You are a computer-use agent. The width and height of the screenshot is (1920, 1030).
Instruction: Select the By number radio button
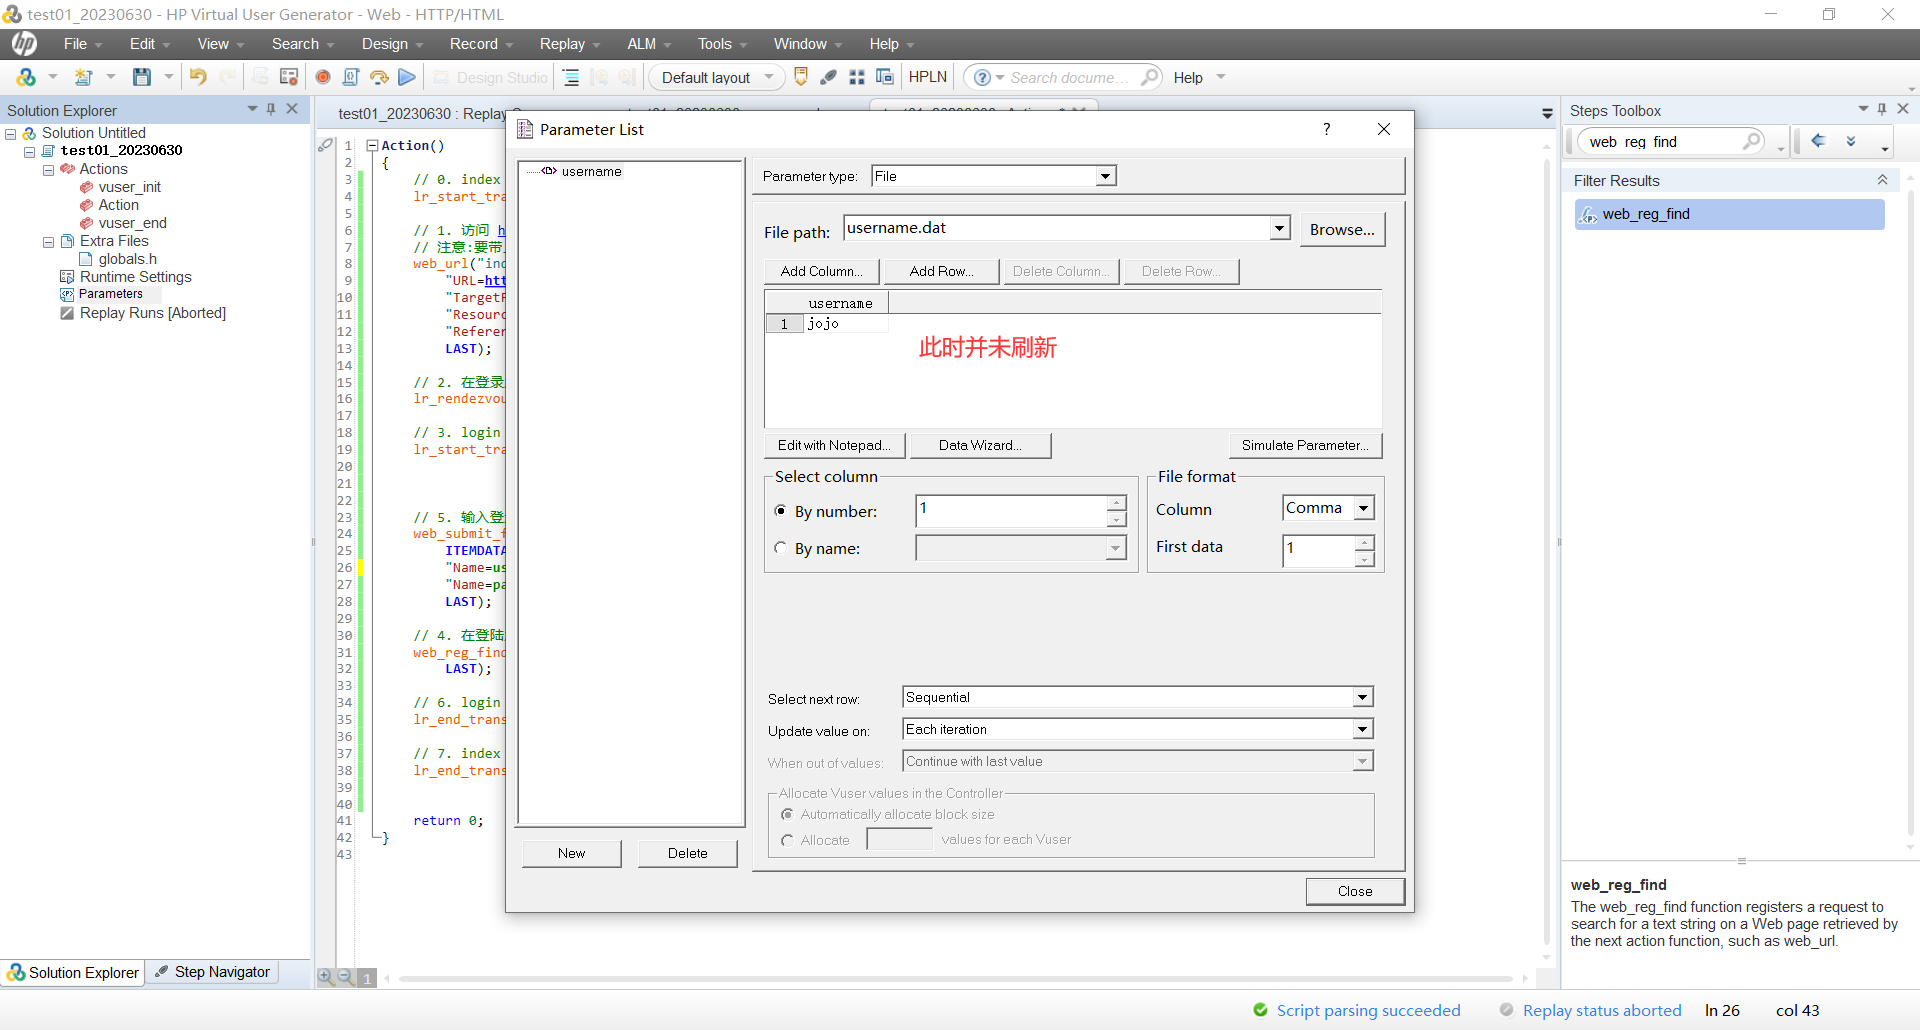[x=781, y=511]
